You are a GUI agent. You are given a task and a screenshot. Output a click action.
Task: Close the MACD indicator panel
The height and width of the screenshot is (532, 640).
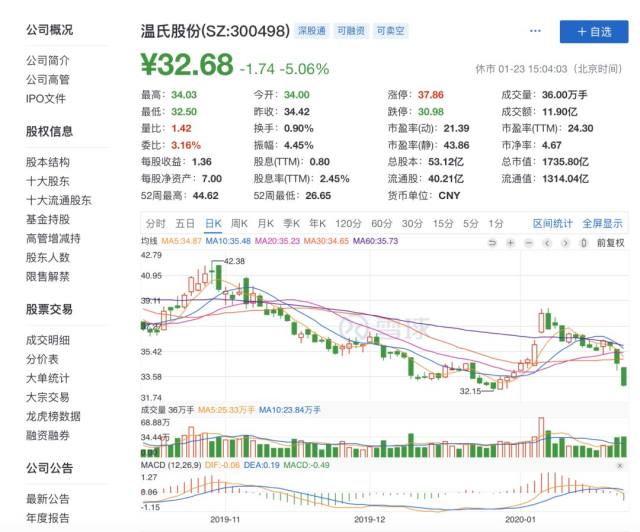coord(620,465)
